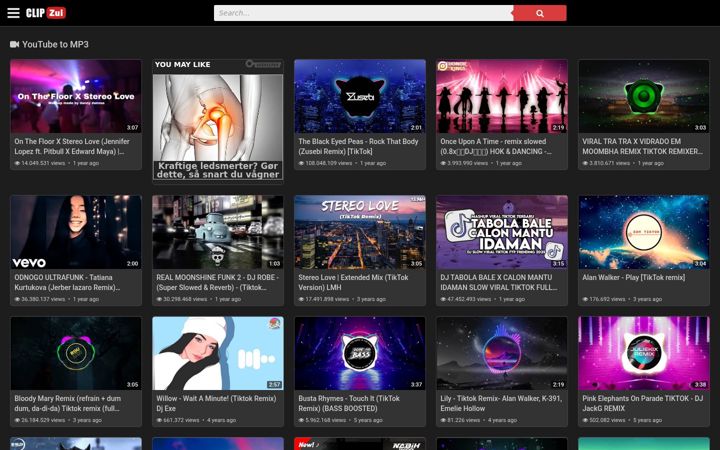The image size is (720, 450).
Task: Go to ClipZui home logo
Action: 45,13
